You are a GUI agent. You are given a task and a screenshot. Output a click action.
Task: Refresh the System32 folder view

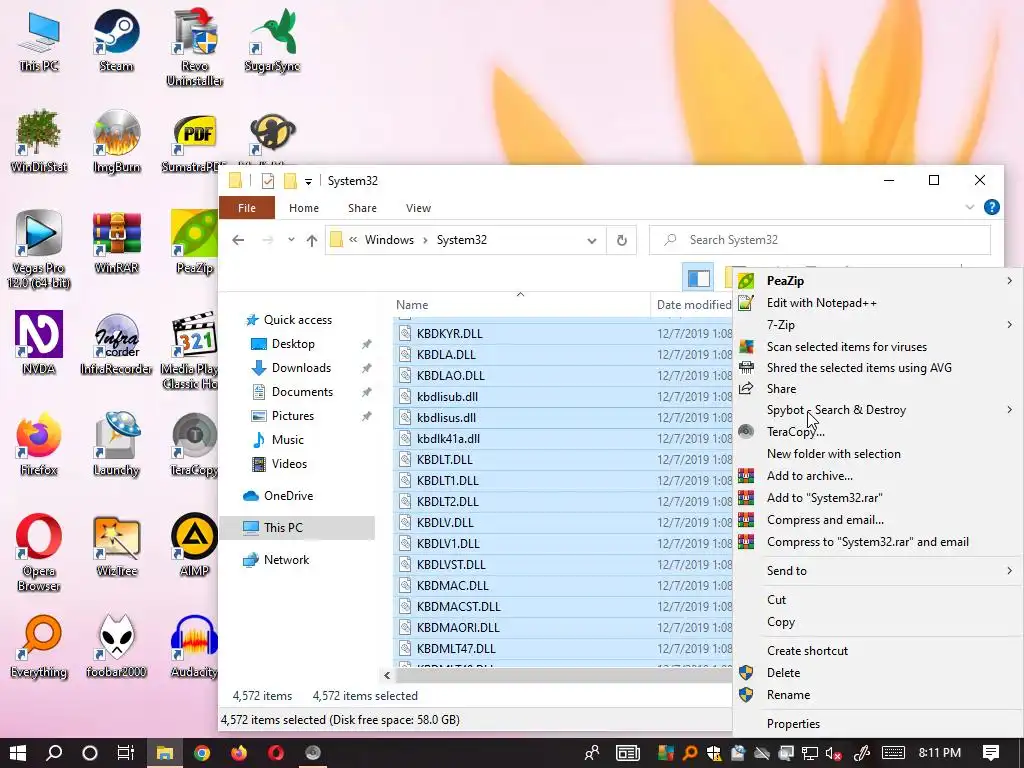[x=622, y=240]
